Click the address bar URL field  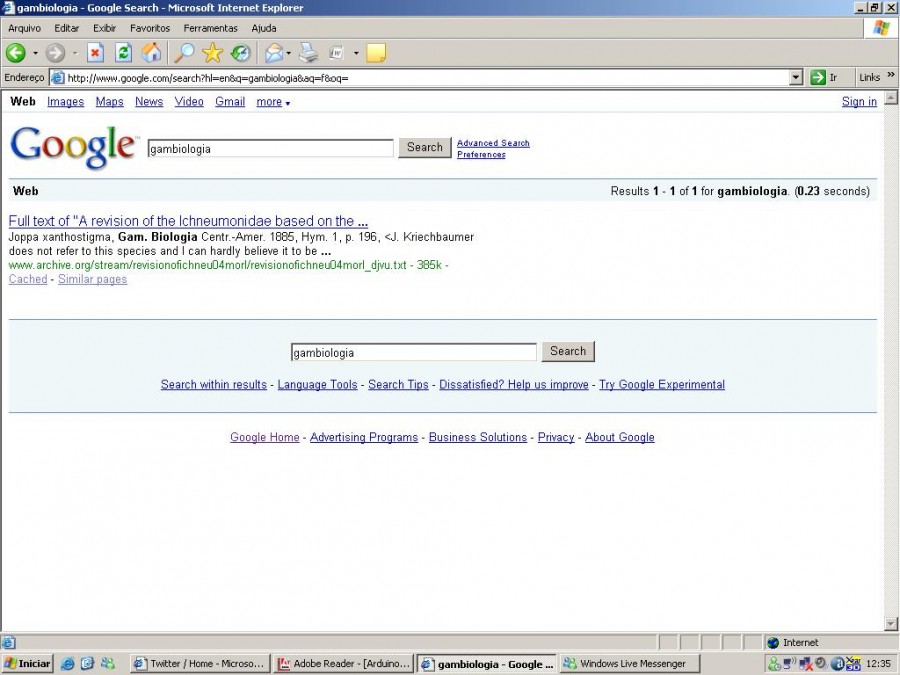point(426,78)
